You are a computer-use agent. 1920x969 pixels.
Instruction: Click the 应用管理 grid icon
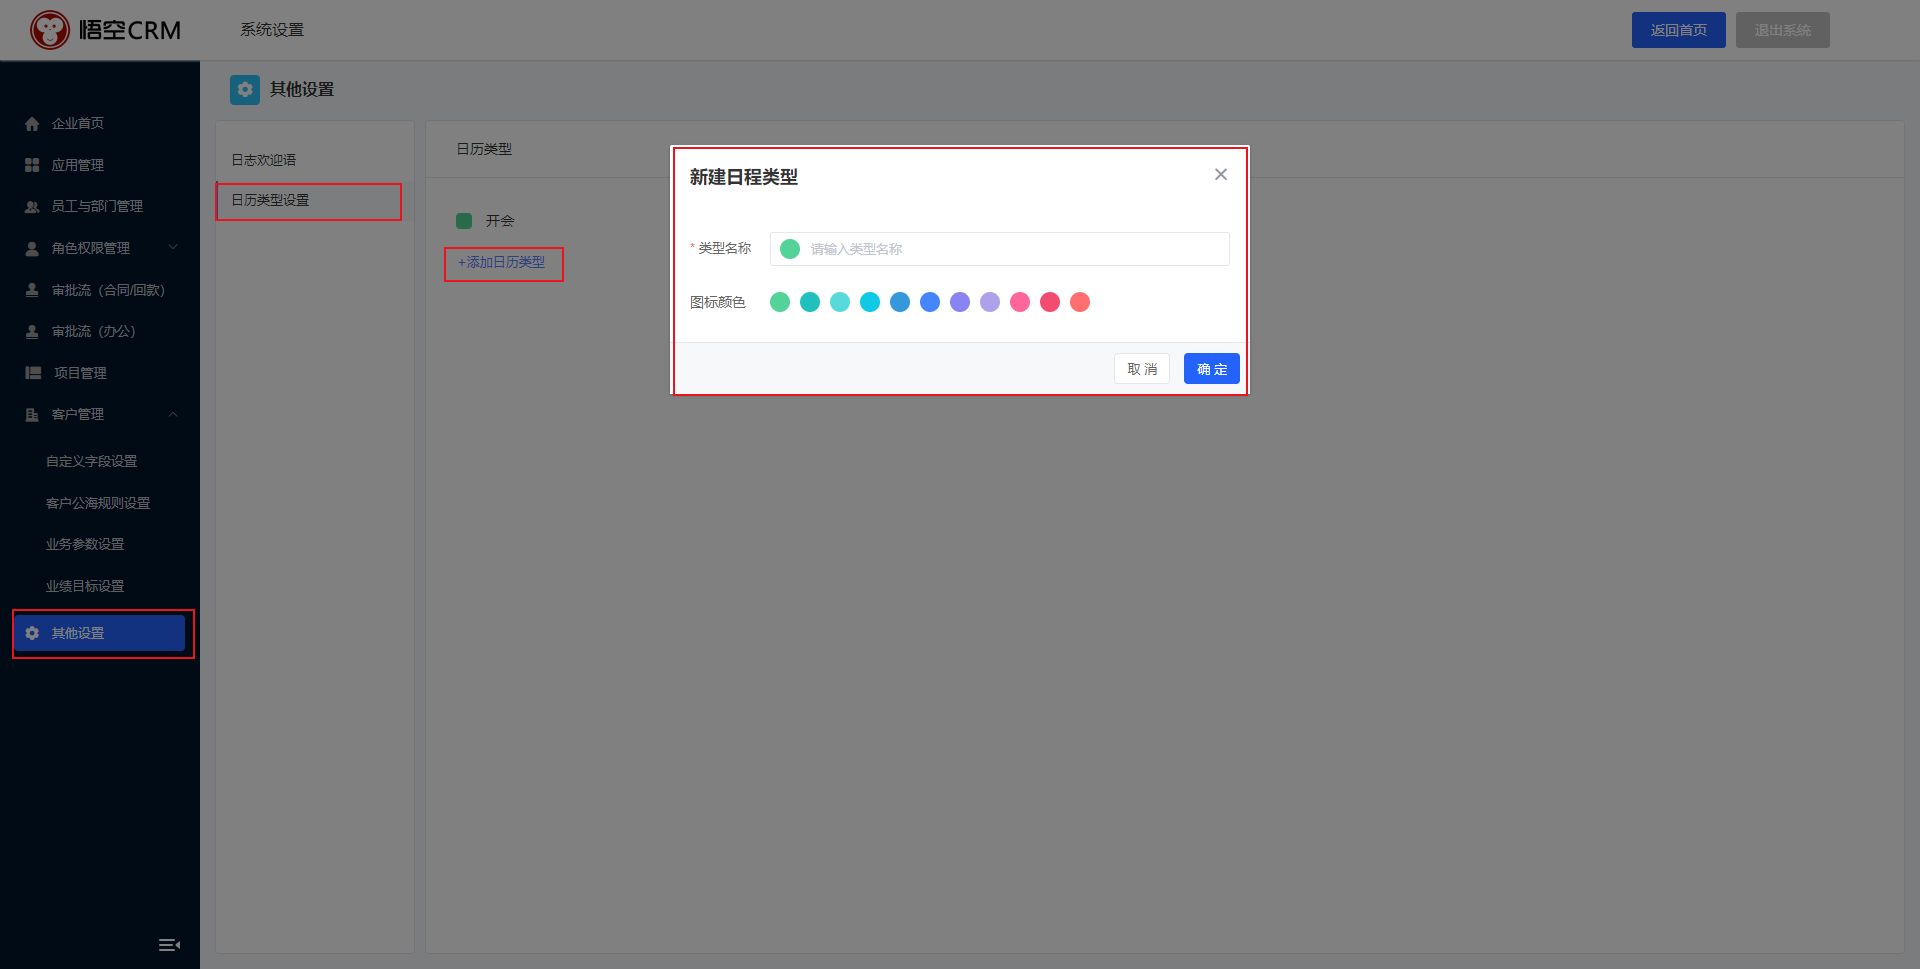coord(32,165)
